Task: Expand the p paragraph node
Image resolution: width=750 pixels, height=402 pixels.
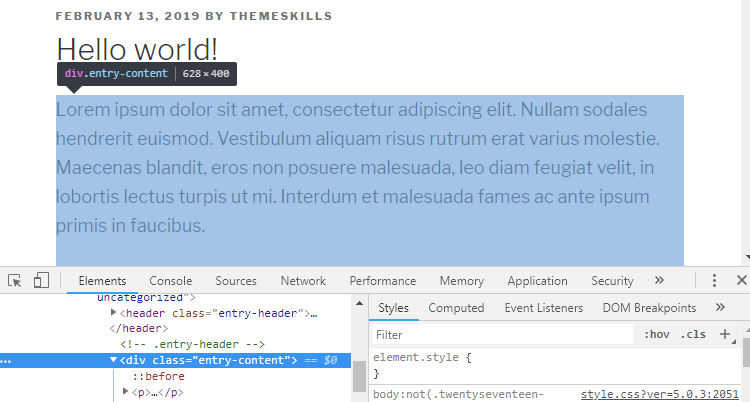Action: tap(125, 391)
